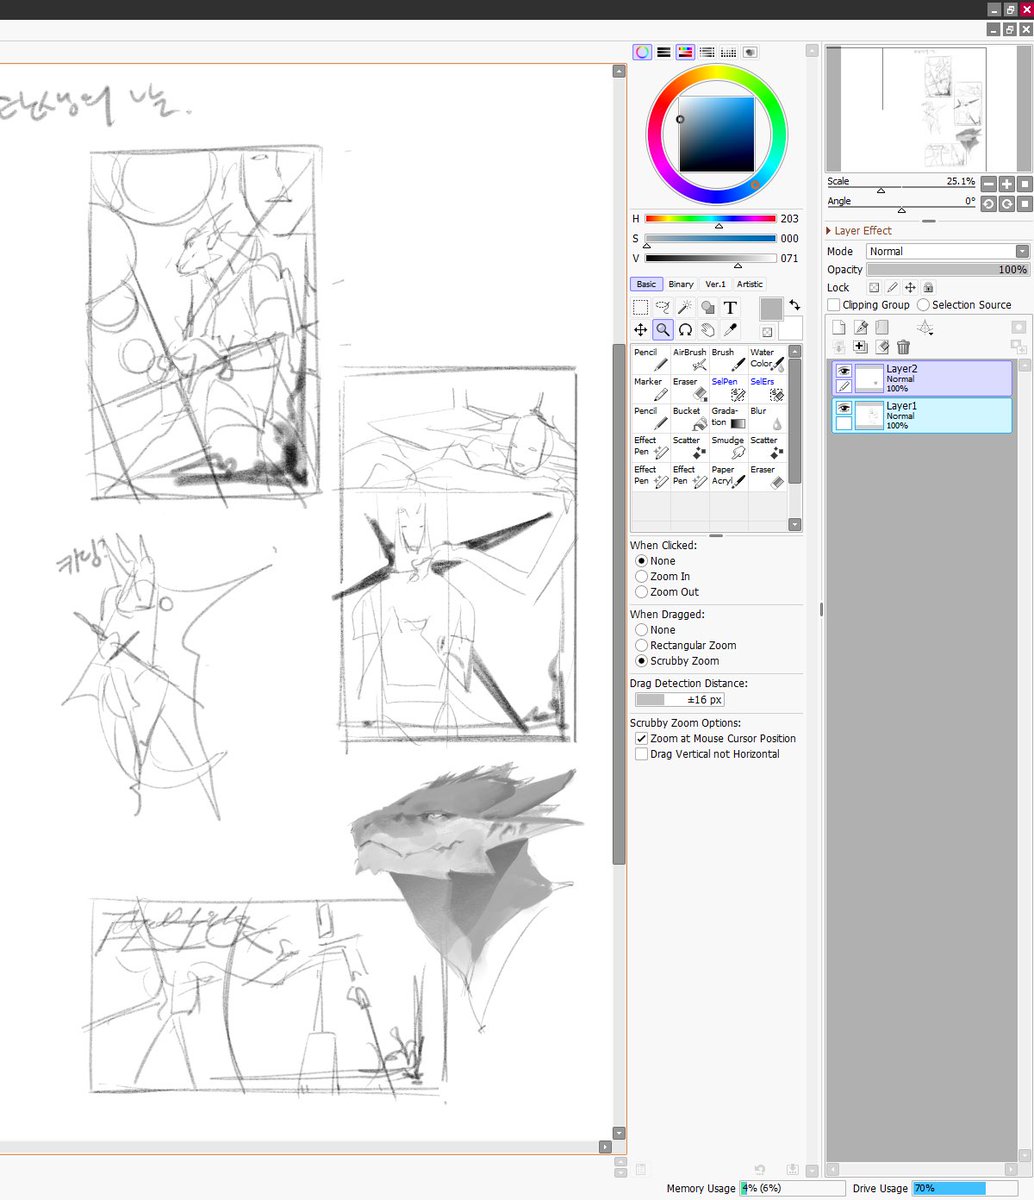Select the Text tool
Screen dimensions: 1034x1200
point(730,307)
